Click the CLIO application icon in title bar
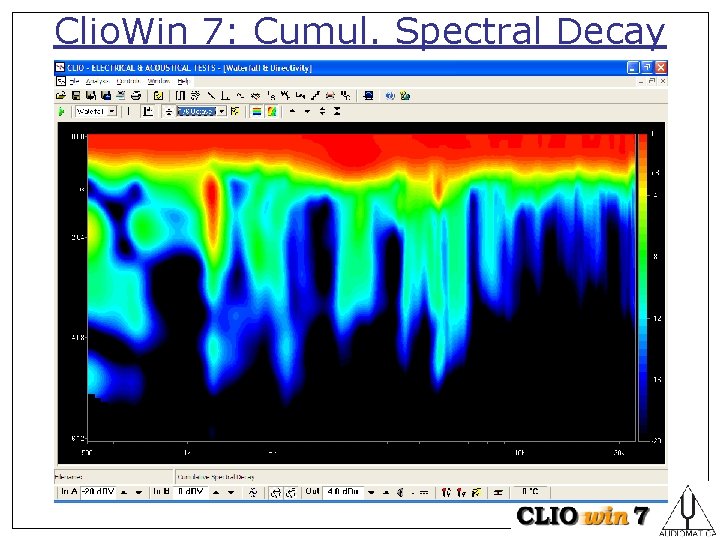This screenshot has height=540, width=720. [x=60, y=68]
